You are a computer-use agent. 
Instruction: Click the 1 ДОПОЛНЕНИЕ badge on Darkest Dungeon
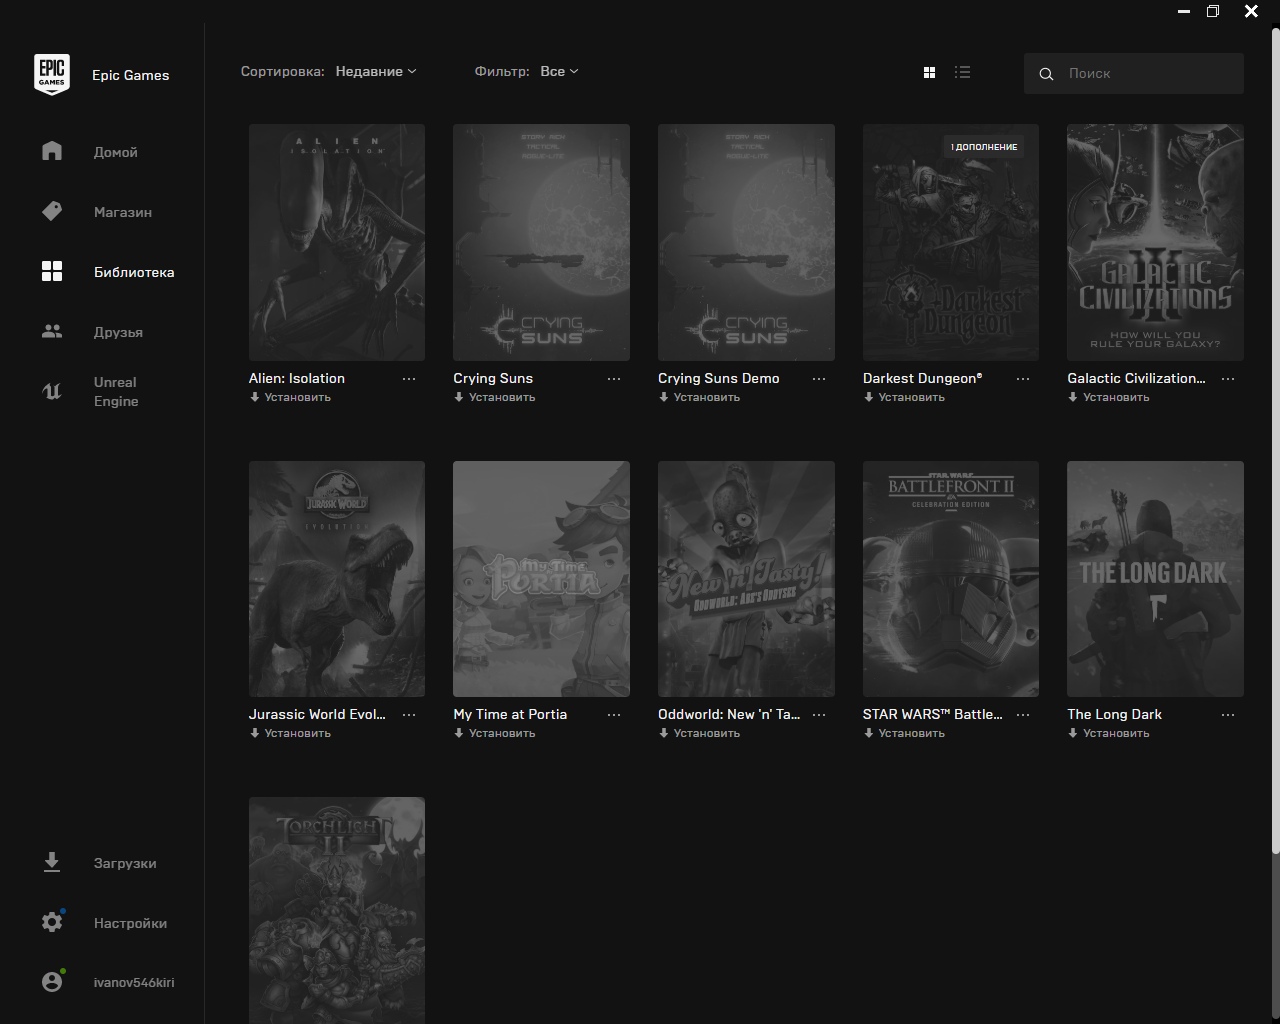984,147
